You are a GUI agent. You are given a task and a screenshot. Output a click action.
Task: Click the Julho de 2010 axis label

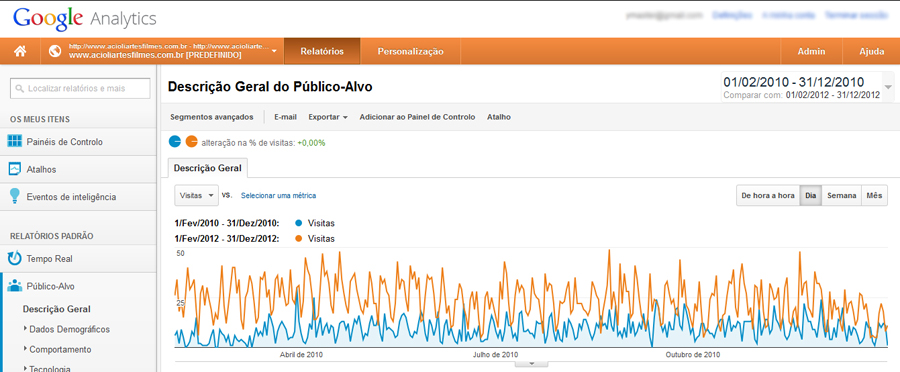point(495,355)
